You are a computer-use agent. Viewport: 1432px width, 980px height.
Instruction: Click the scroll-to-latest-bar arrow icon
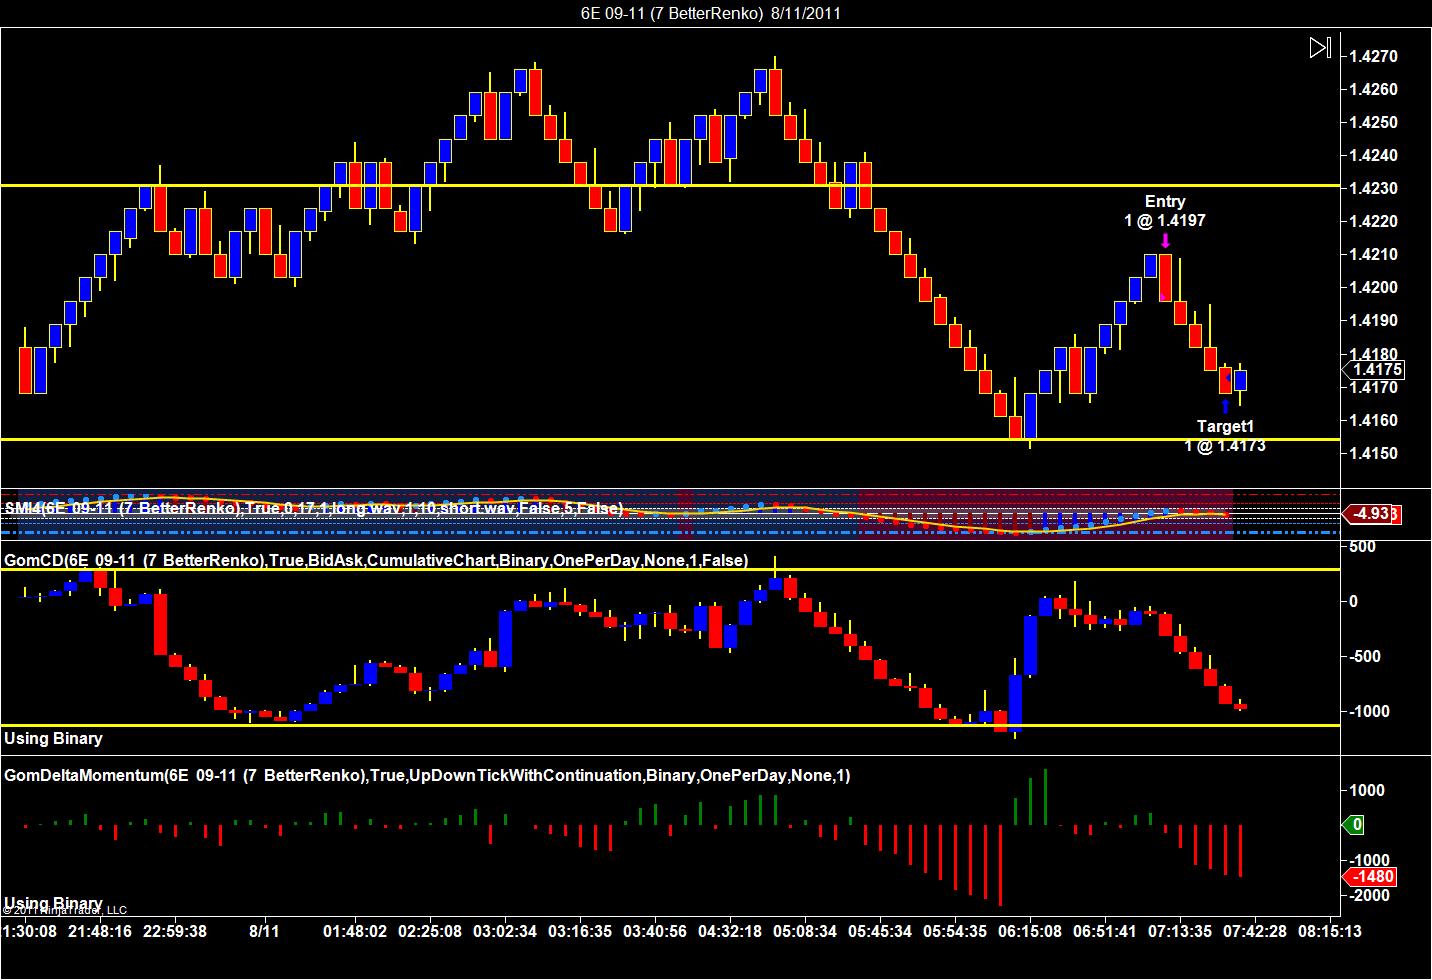tap(1320, 47)
